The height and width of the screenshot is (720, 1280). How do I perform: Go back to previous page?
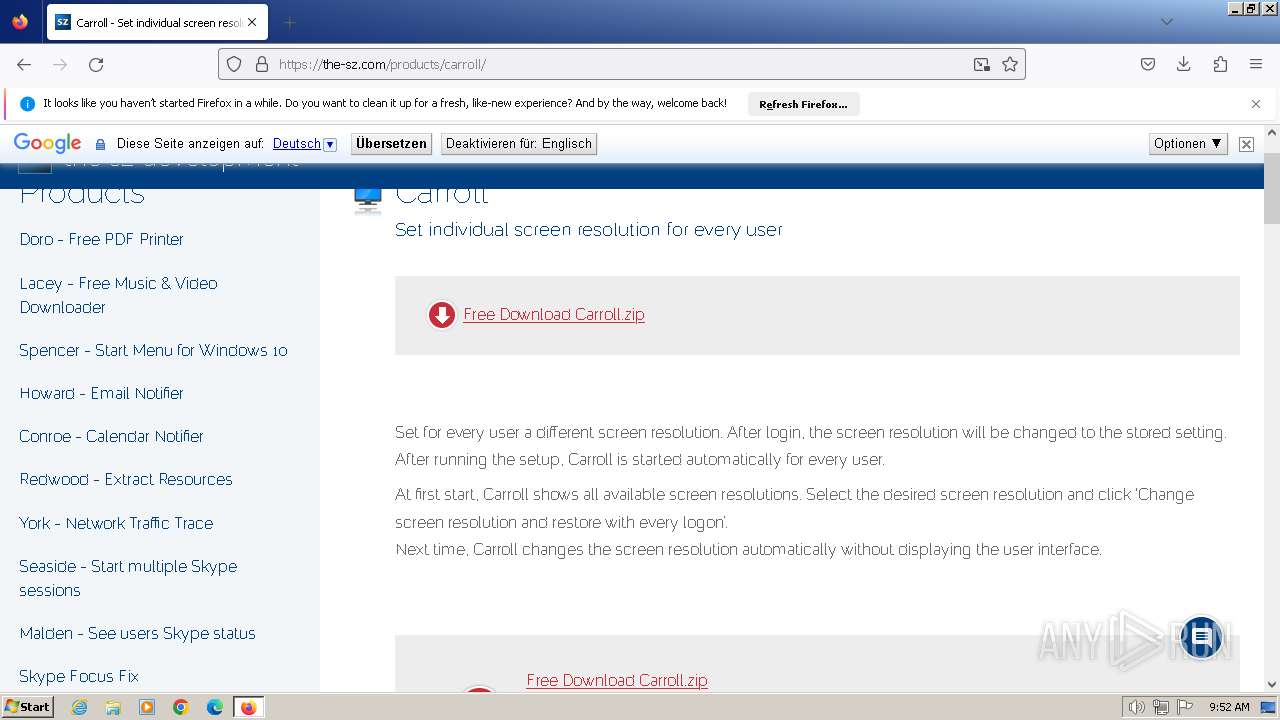pos(24,64)
